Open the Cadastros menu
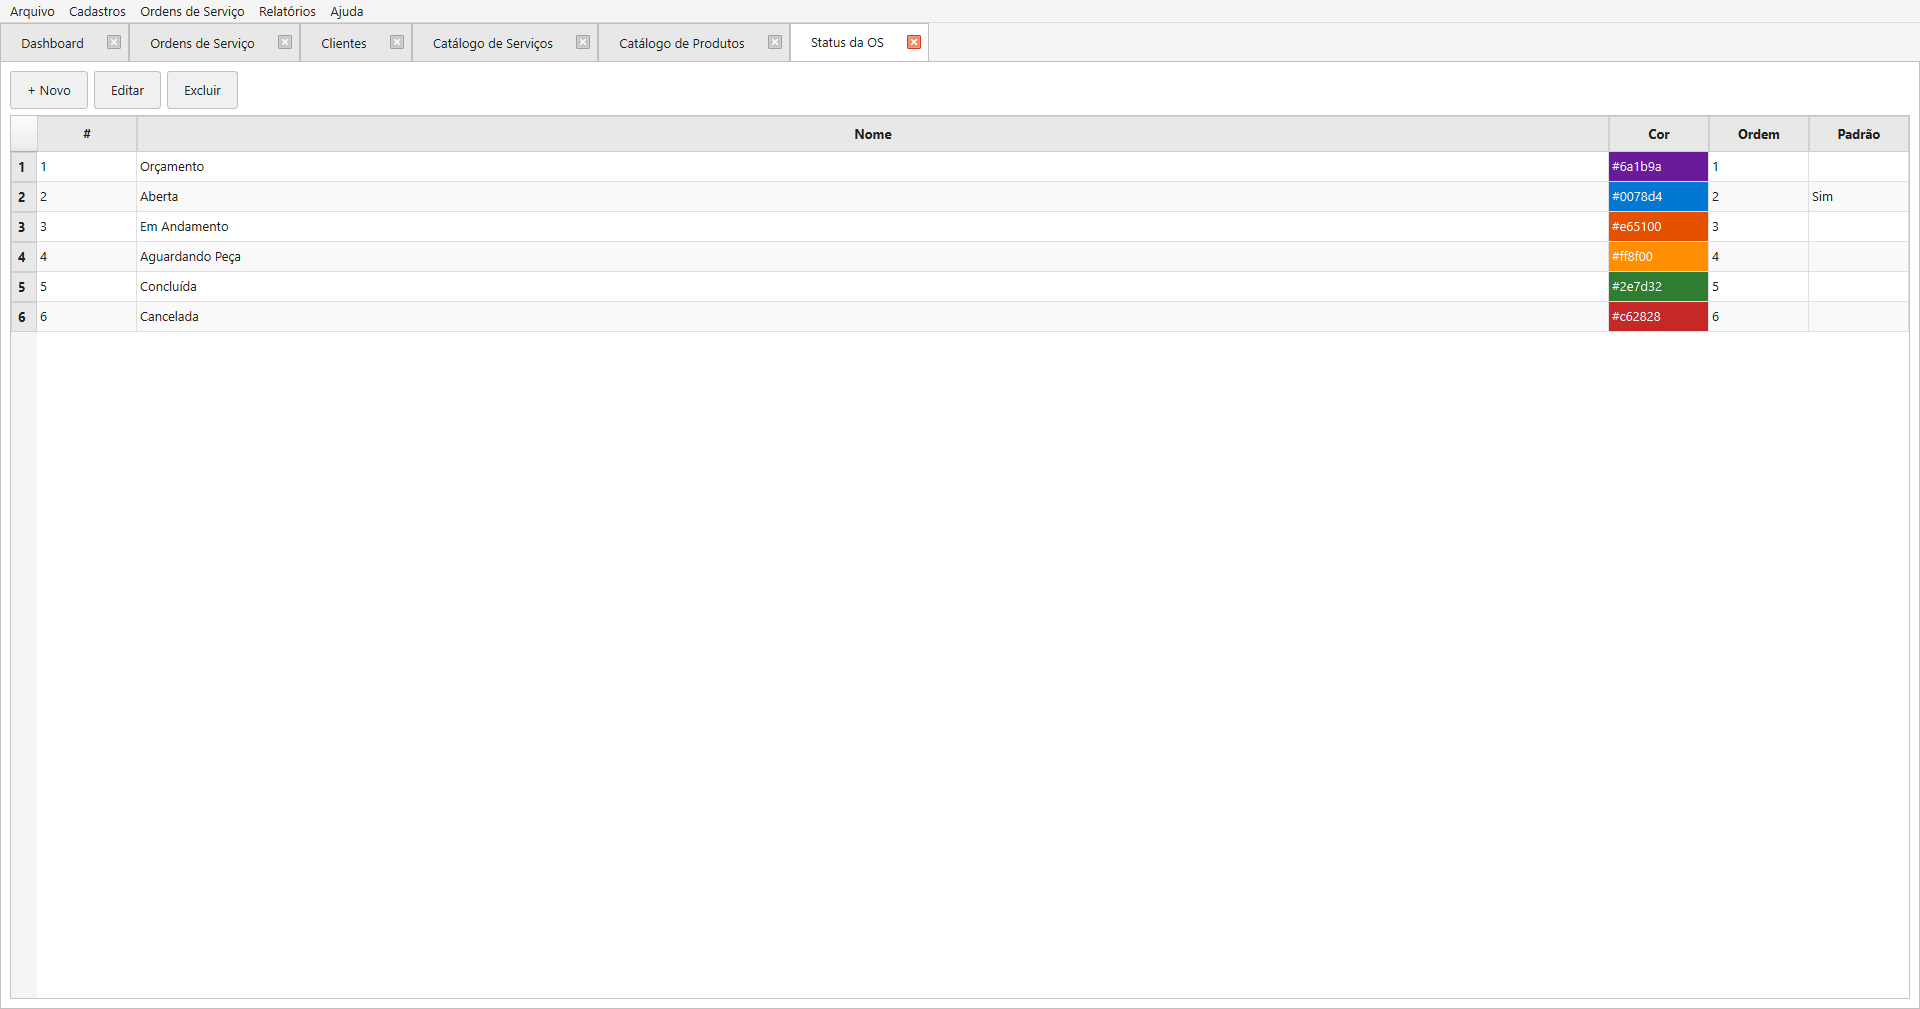The height and width of the screenshot is (1009, 1920). 97,11
